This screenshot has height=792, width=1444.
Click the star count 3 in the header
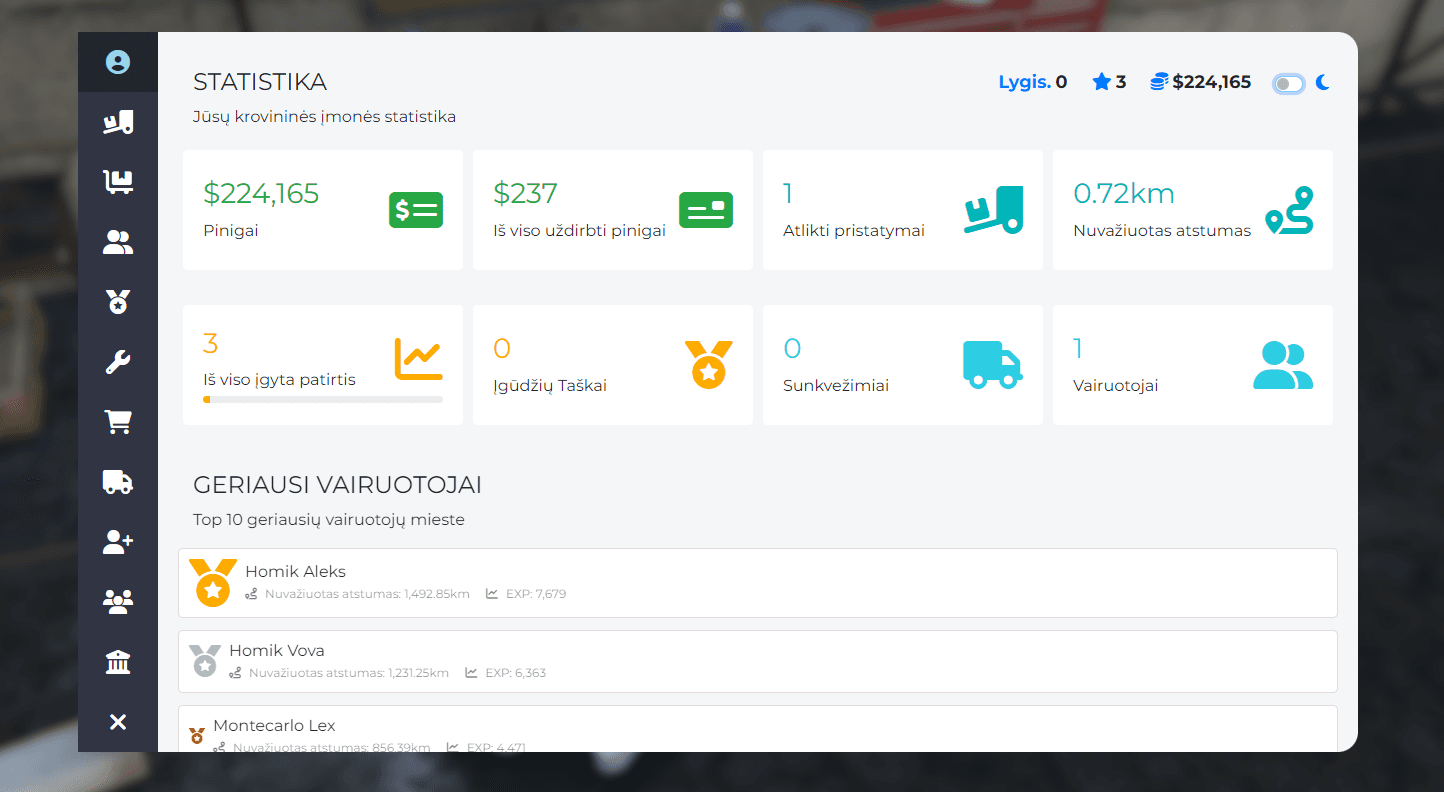point(1121,82)
